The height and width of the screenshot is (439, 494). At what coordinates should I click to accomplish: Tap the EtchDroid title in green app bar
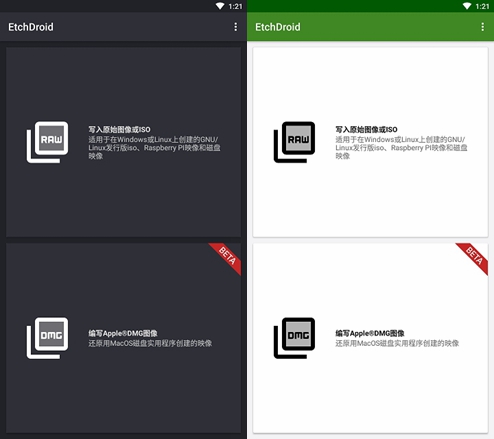(x=278, y=27)
